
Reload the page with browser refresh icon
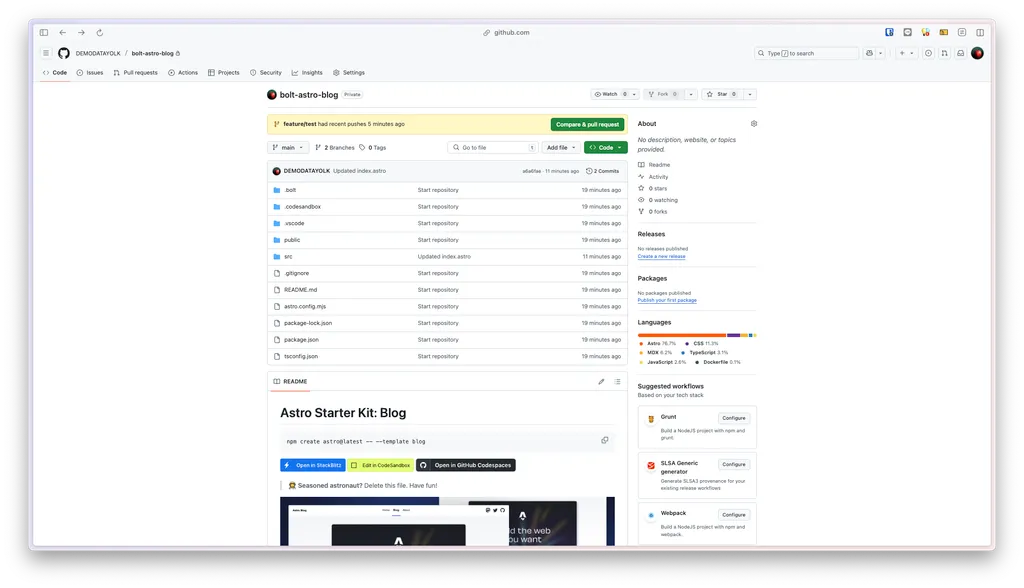point(100,33)
